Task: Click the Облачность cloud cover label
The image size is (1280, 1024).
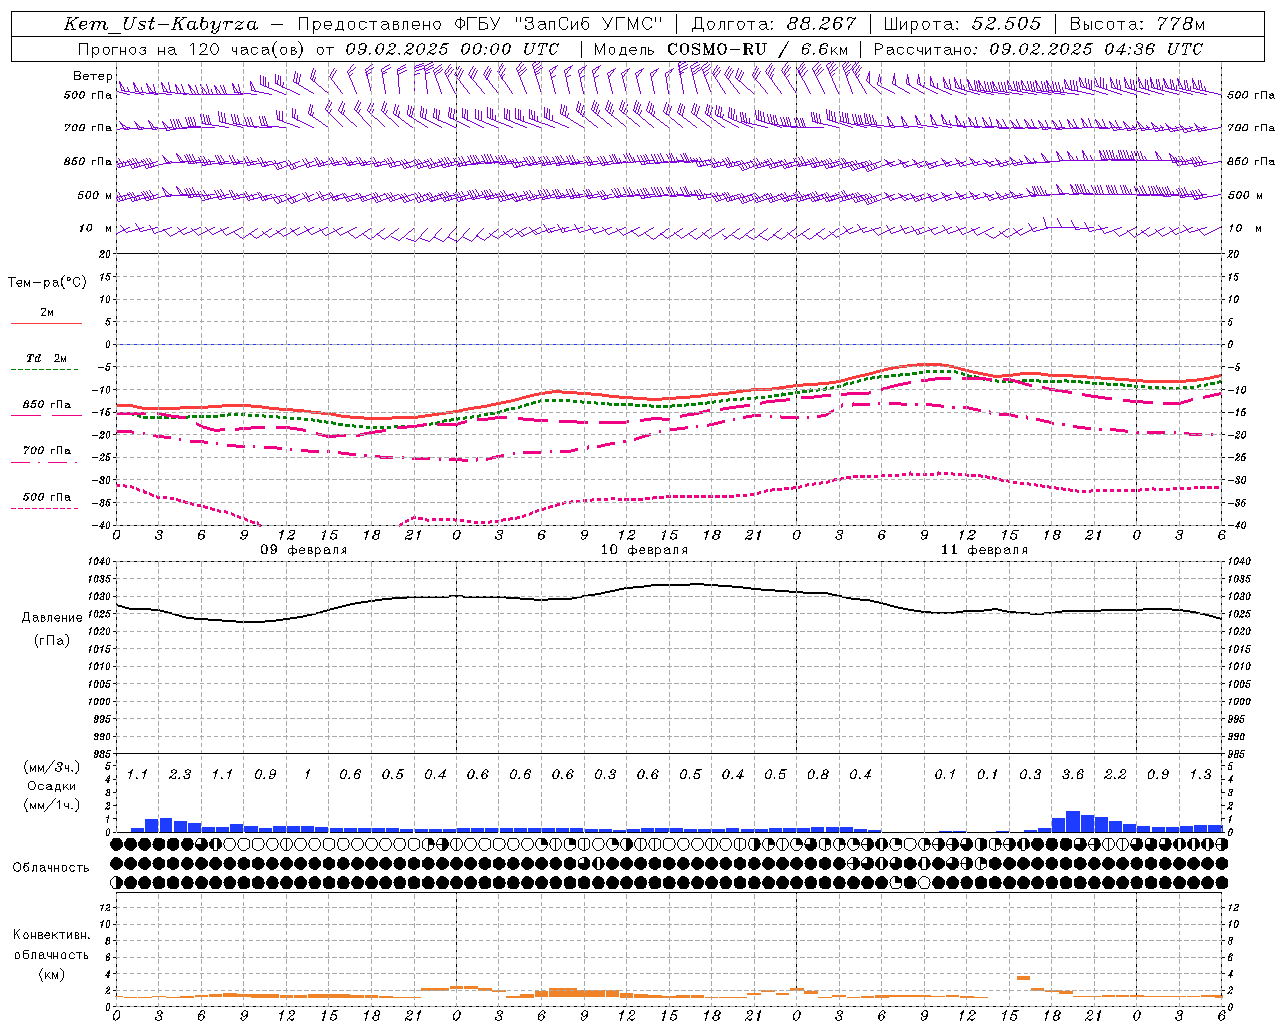Action: [51, 868]
